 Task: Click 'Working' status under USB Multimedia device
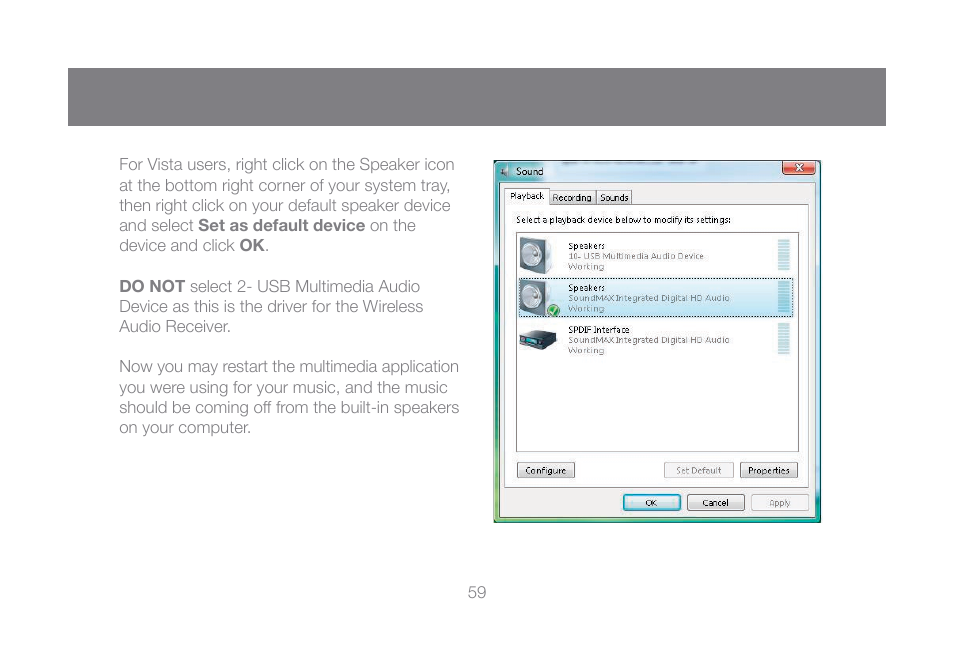tap(586, 266)
